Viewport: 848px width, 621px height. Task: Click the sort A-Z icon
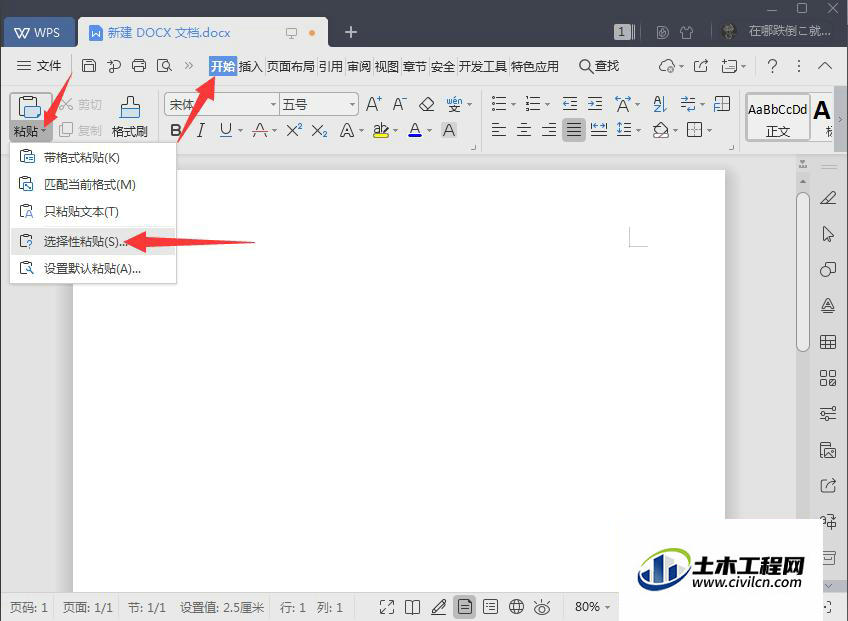(x=660, y=103)
